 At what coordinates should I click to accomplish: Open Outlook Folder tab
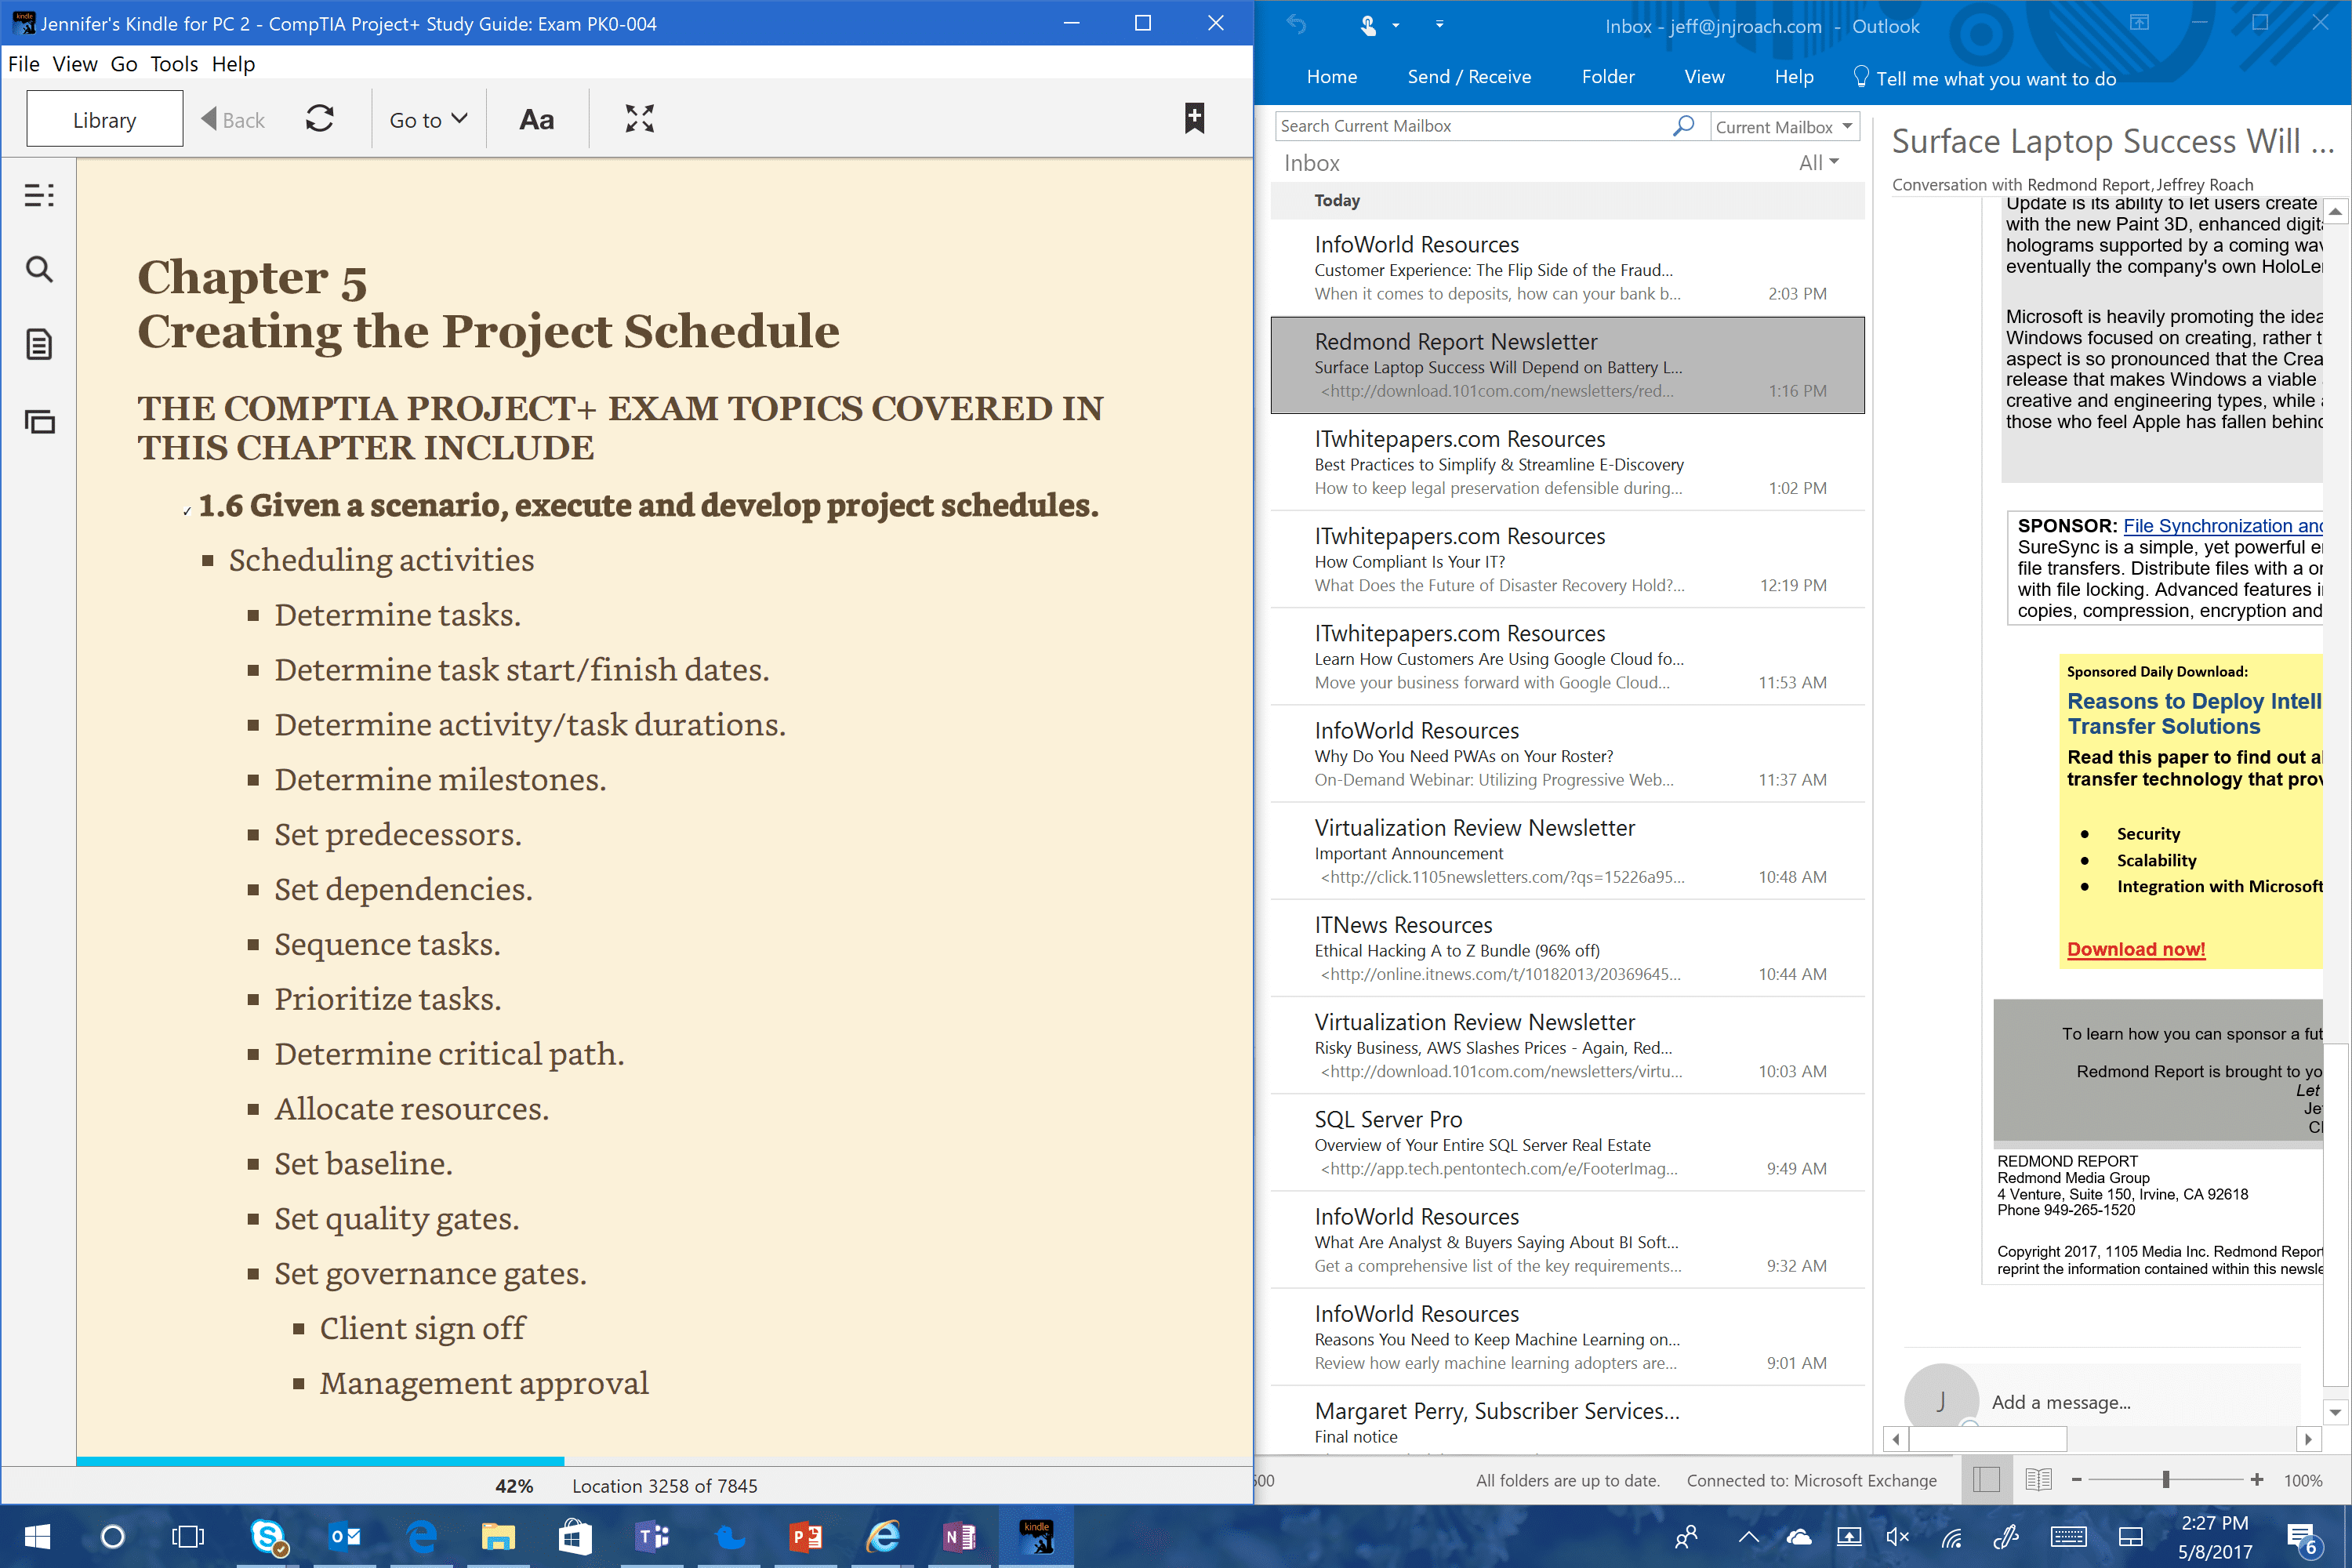[1608, 77]
